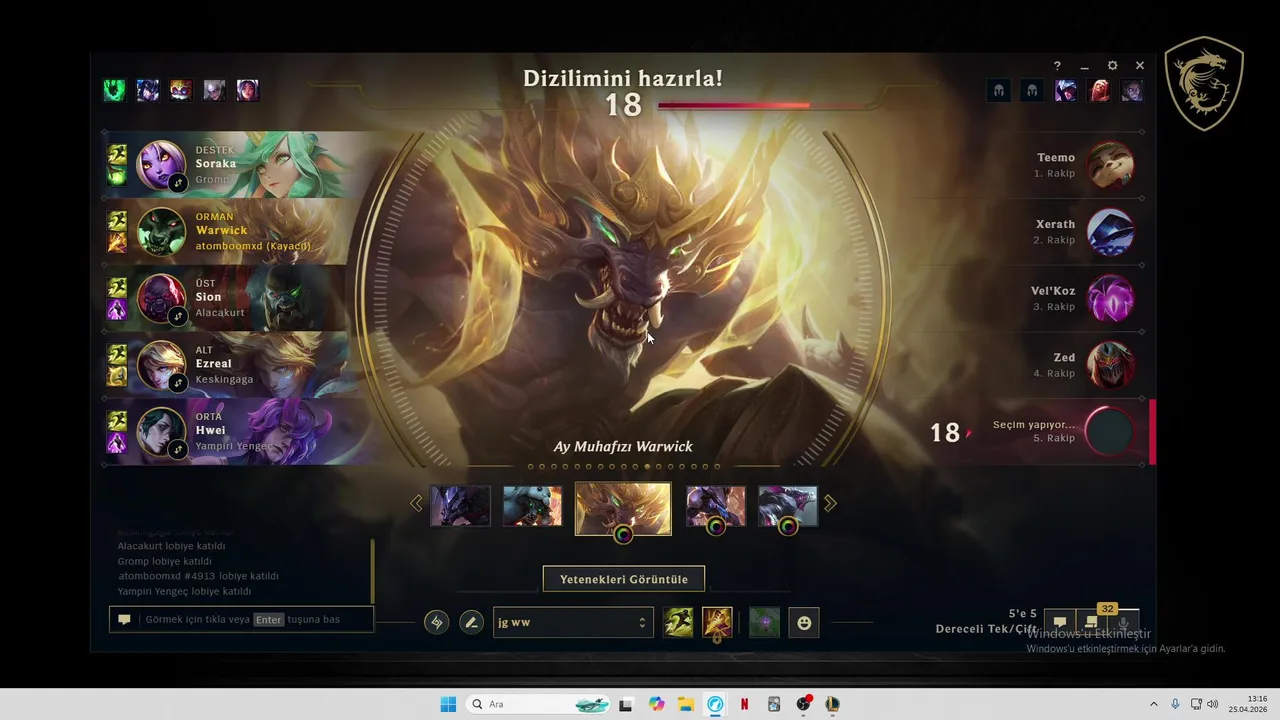
Task: Open the ward skin selector
Action: (x=764, y=622)
